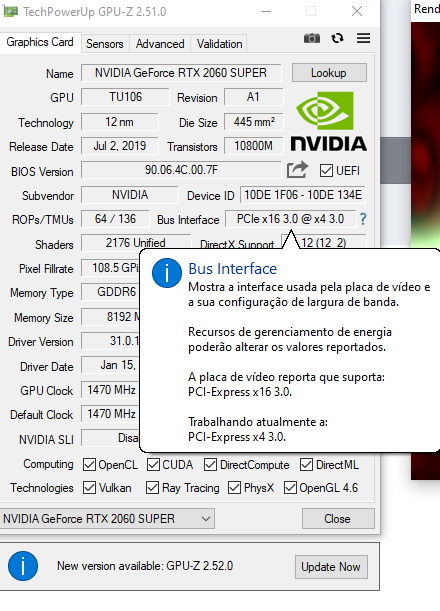
Task: Click the Bus Interface field PCIe x16 3.0
Action: pos(290,219)
